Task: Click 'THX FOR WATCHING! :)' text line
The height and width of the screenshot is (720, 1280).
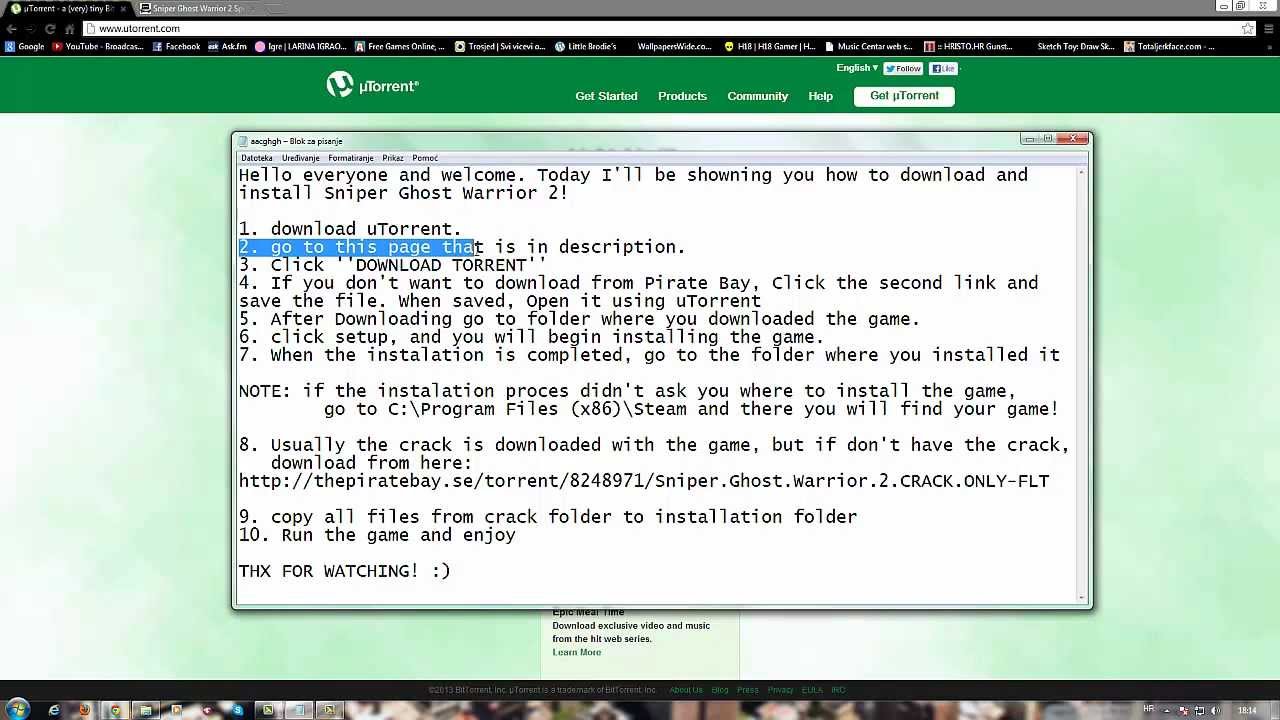Action: pos(344,571)
